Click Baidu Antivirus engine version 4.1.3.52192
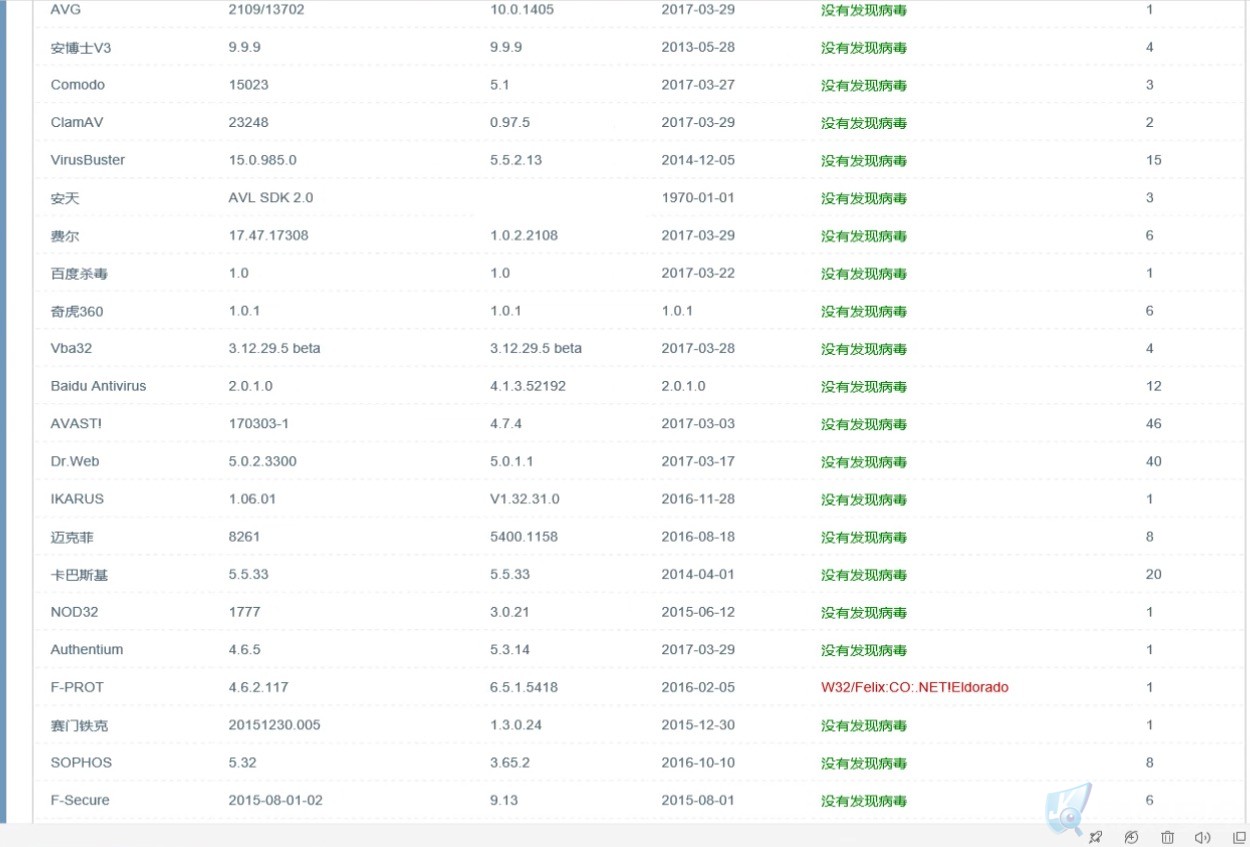The height and width of the screenshot is (847, 1250). (528, 386)
